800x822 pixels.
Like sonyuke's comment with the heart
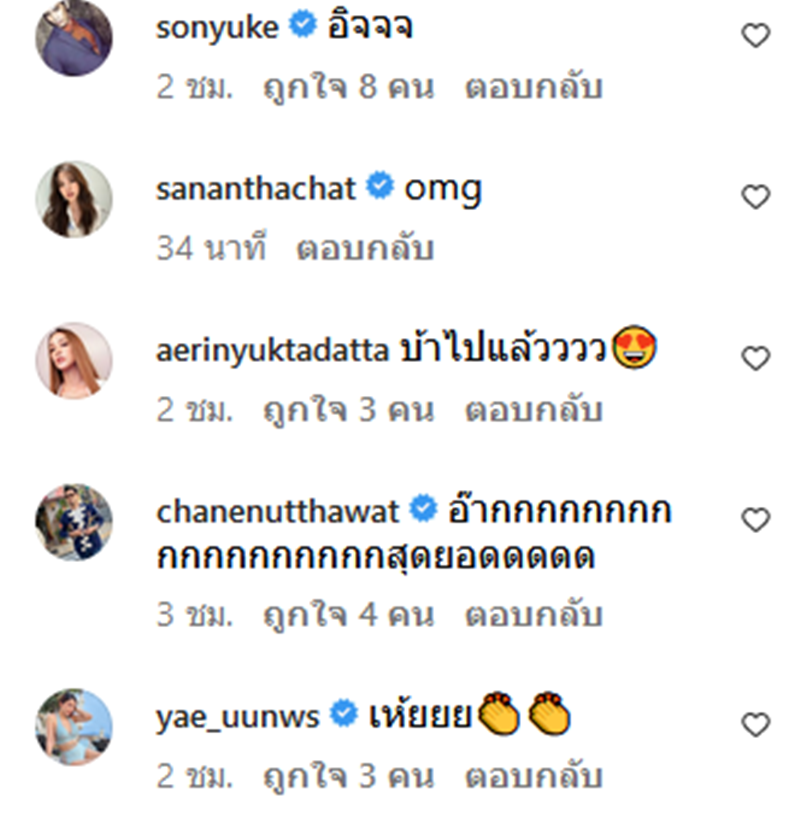[755, 36]
